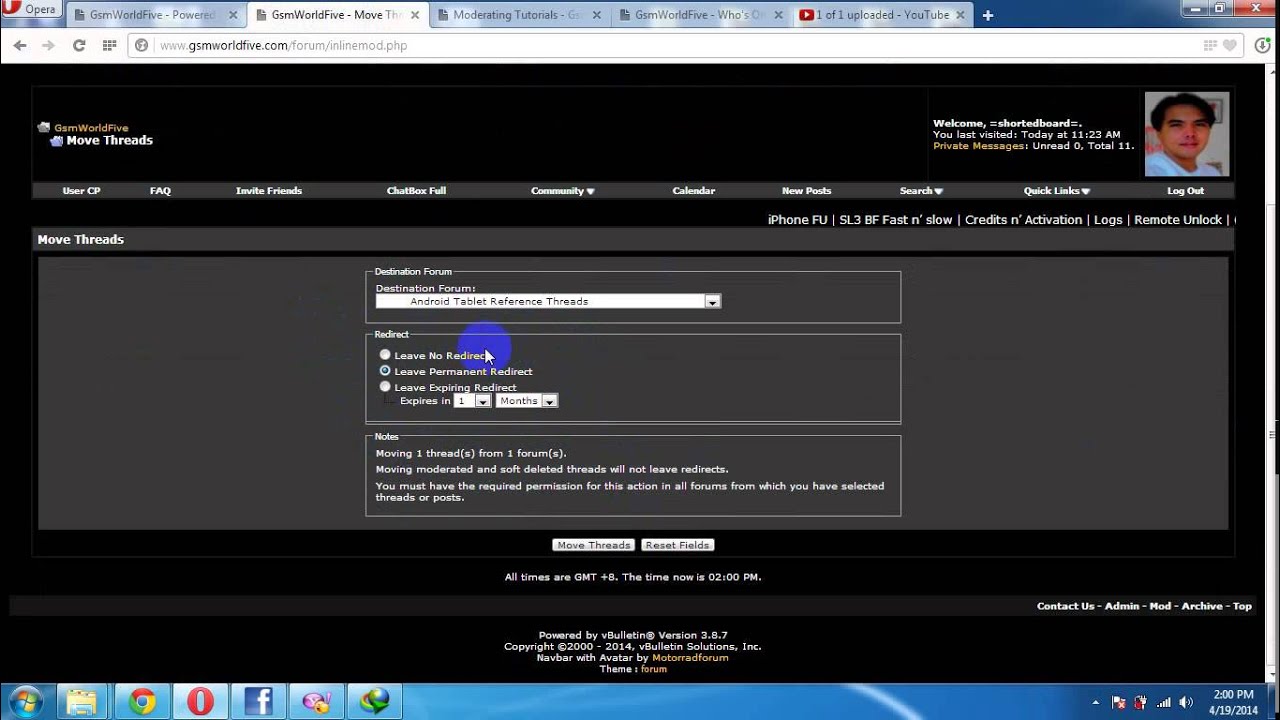This screenshot has height=720, width=1280.
Task: Select 'Leave Expiring Redirect' radio button
Action: point(385,387)
